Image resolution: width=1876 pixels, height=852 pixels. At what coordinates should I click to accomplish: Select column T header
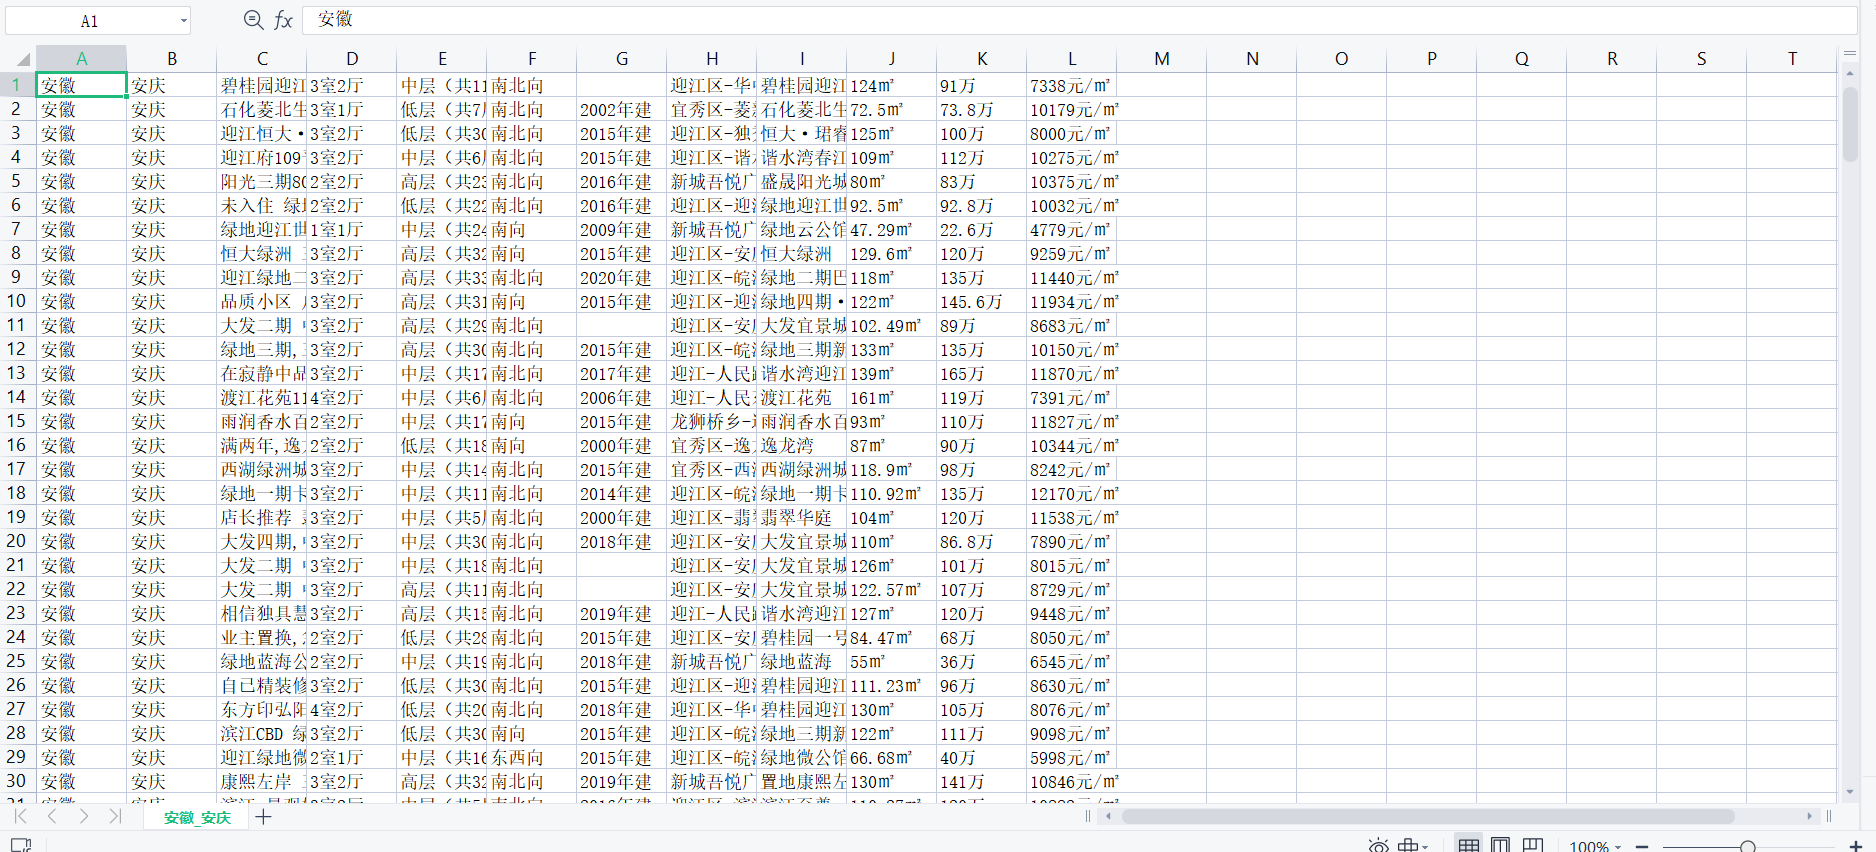[1792, 59]
